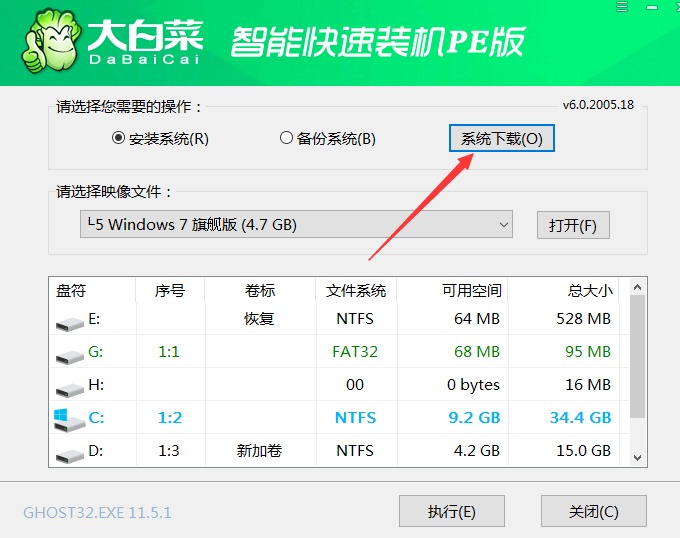The width and height of the screenshot is (680, 538).
Task: Click the v6.0.2005.18 version text
Action: [598, 105]
